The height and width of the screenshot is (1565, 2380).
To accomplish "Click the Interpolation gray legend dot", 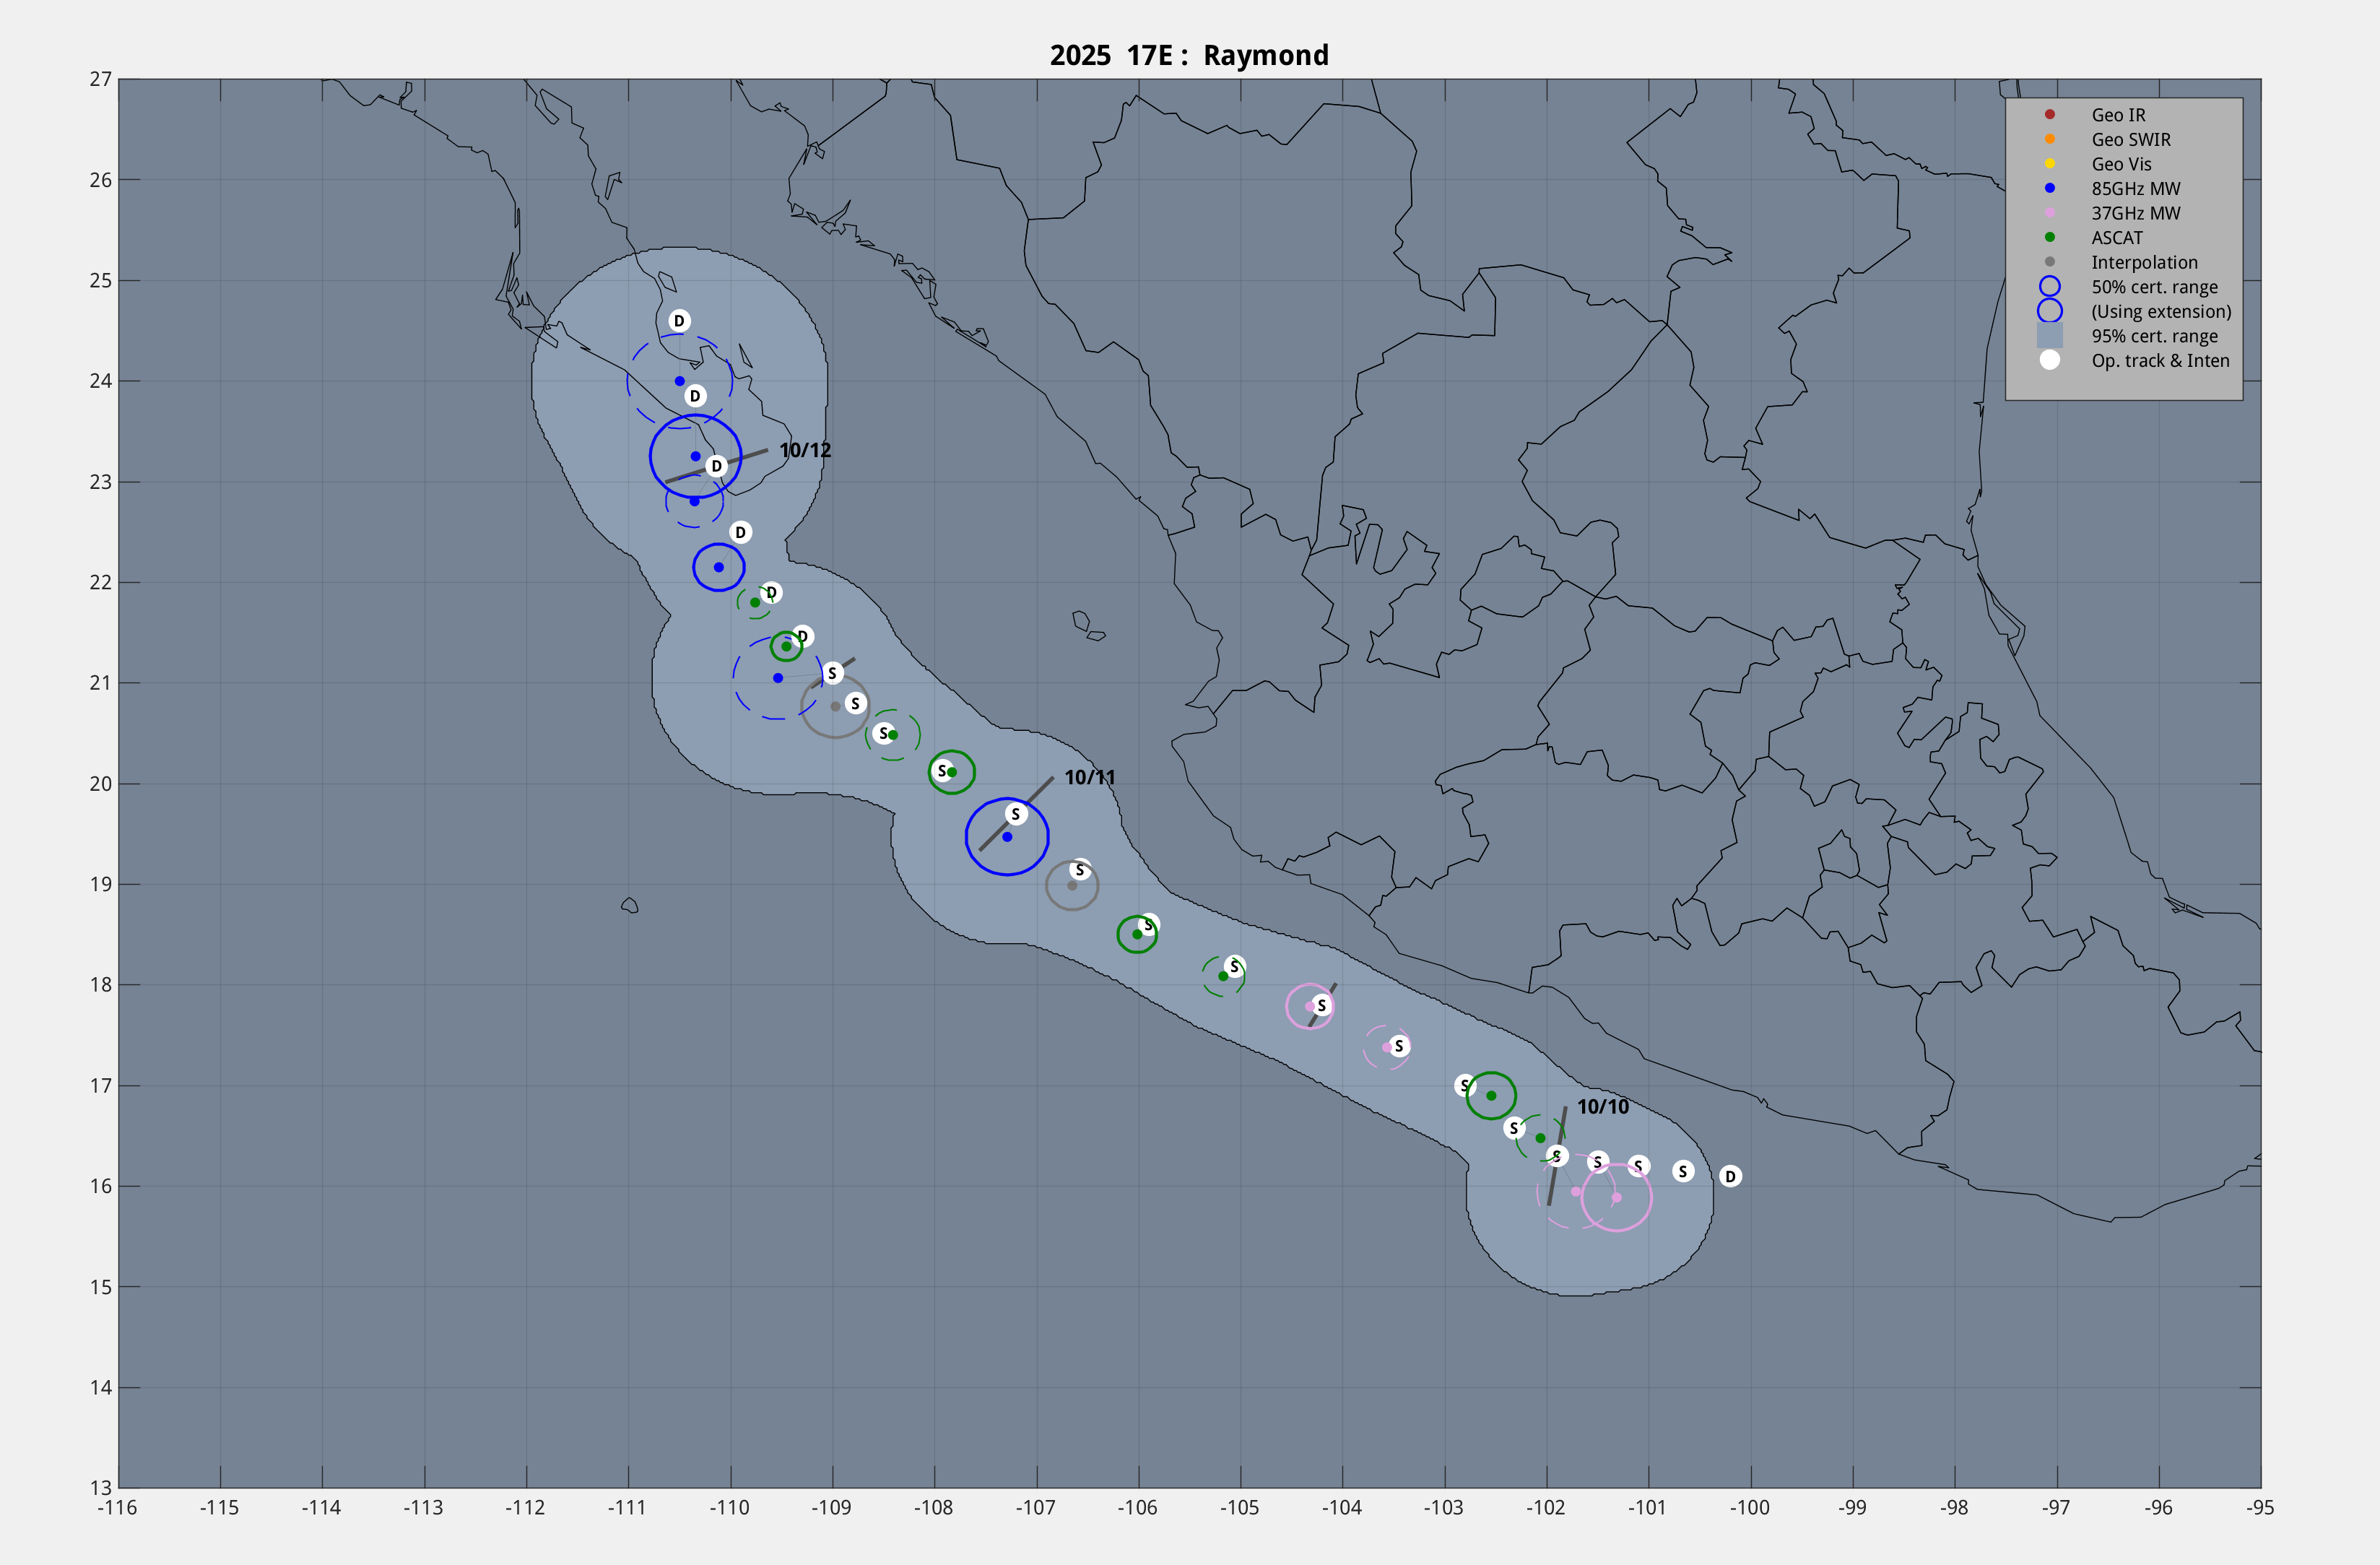I will pos(2049,262).
